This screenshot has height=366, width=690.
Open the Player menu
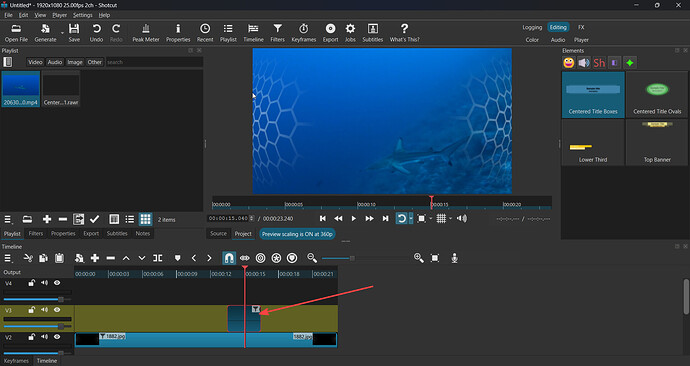pyautogui.click(x=59, y=15)
